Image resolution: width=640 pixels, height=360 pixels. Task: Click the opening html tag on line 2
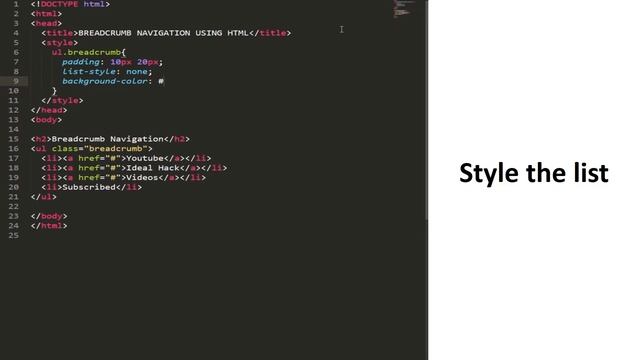click(46, 13)
